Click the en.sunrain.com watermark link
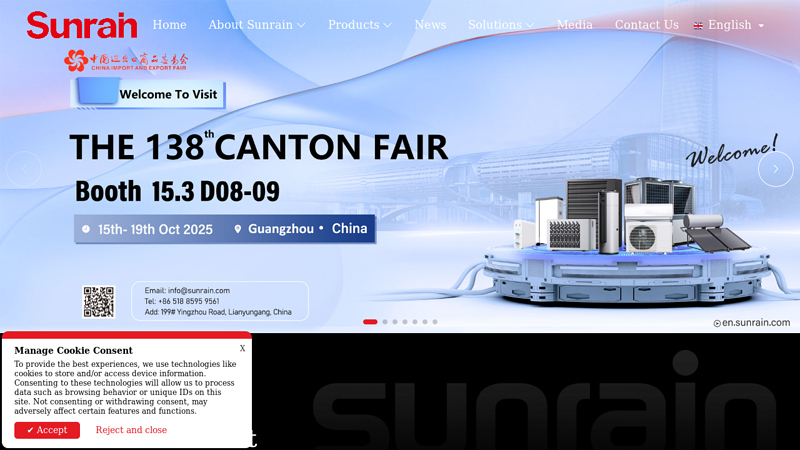This screenshot has height=450, width=800. click(x=752, y=322)
